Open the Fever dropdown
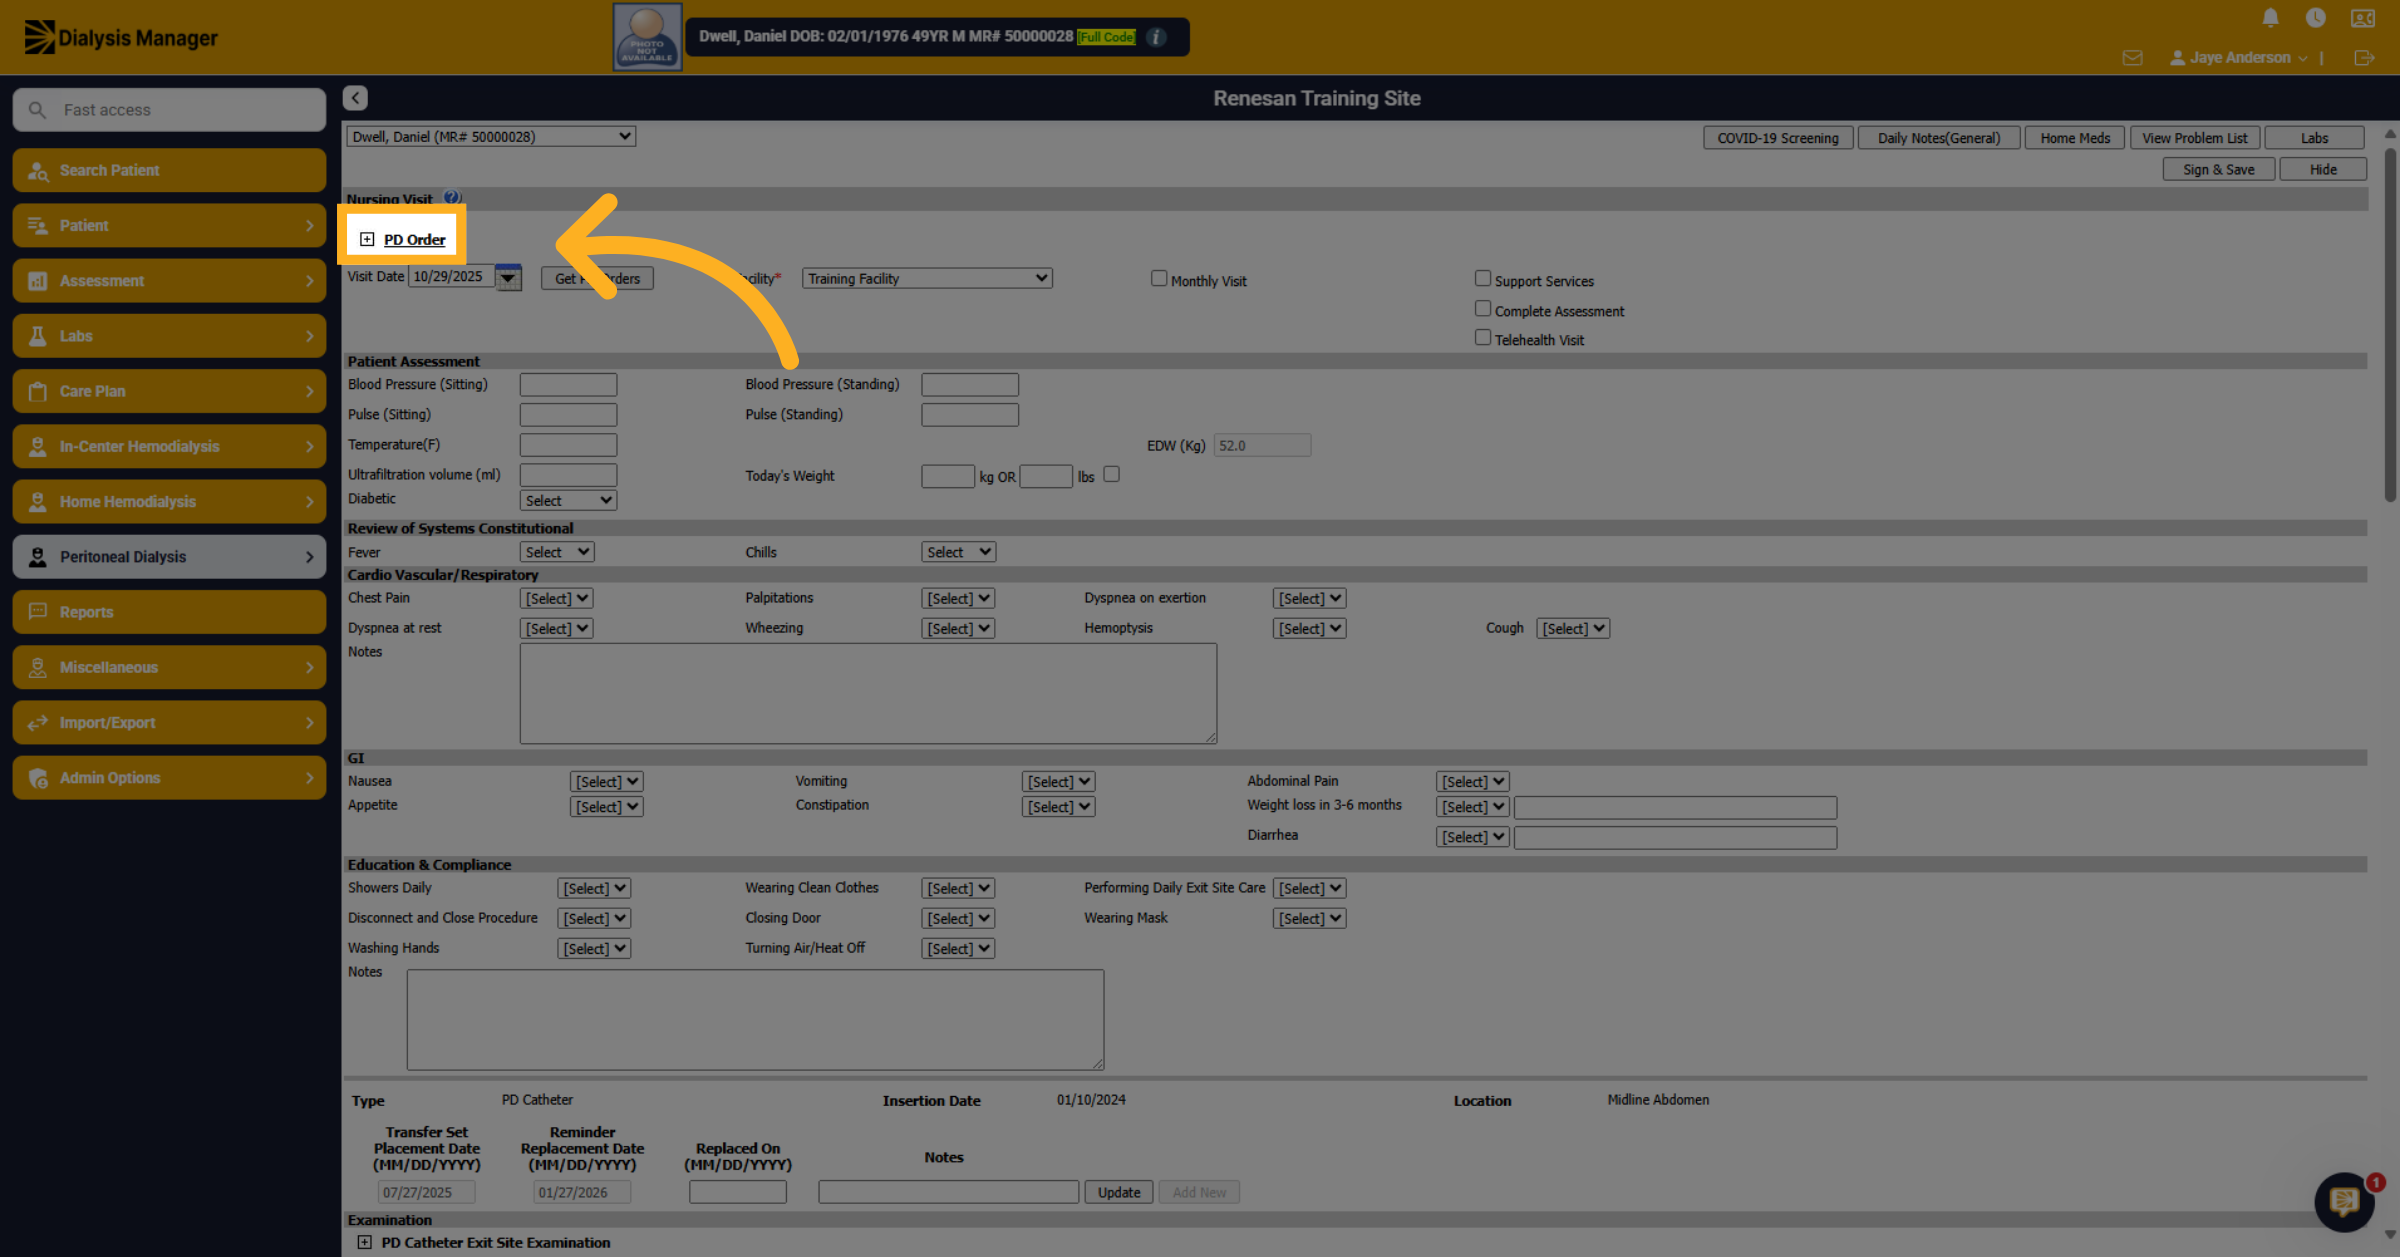The image size is (2400, 1257). tap(557, 552)
